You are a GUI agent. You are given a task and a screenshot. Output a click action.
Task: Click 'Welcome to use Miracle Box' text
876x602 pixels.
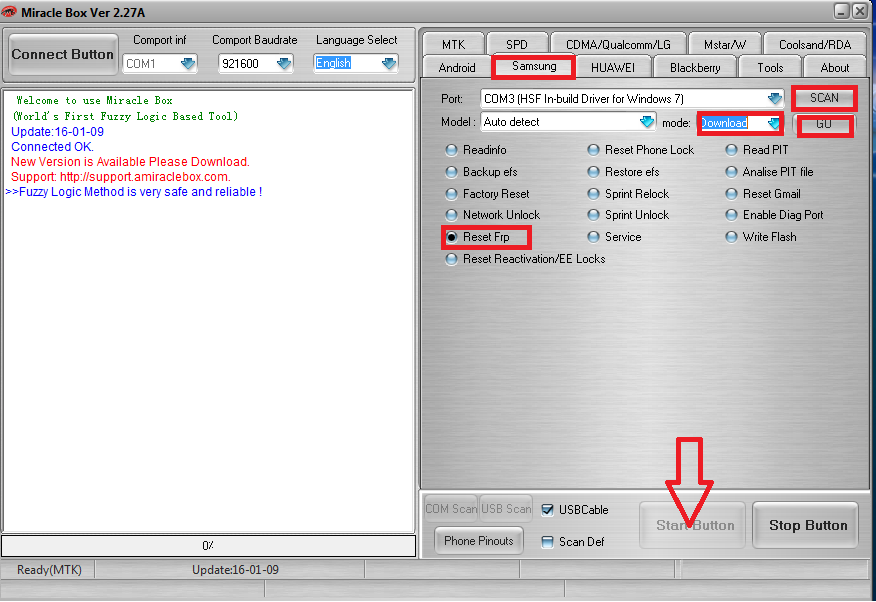click(94, 101)
